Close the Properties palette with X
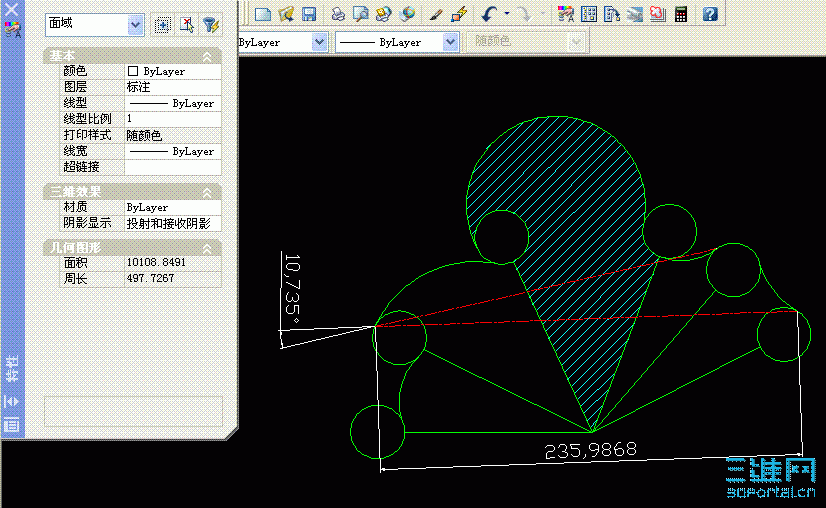This screenshot has width=826, height=508. (x=12, y=8)
